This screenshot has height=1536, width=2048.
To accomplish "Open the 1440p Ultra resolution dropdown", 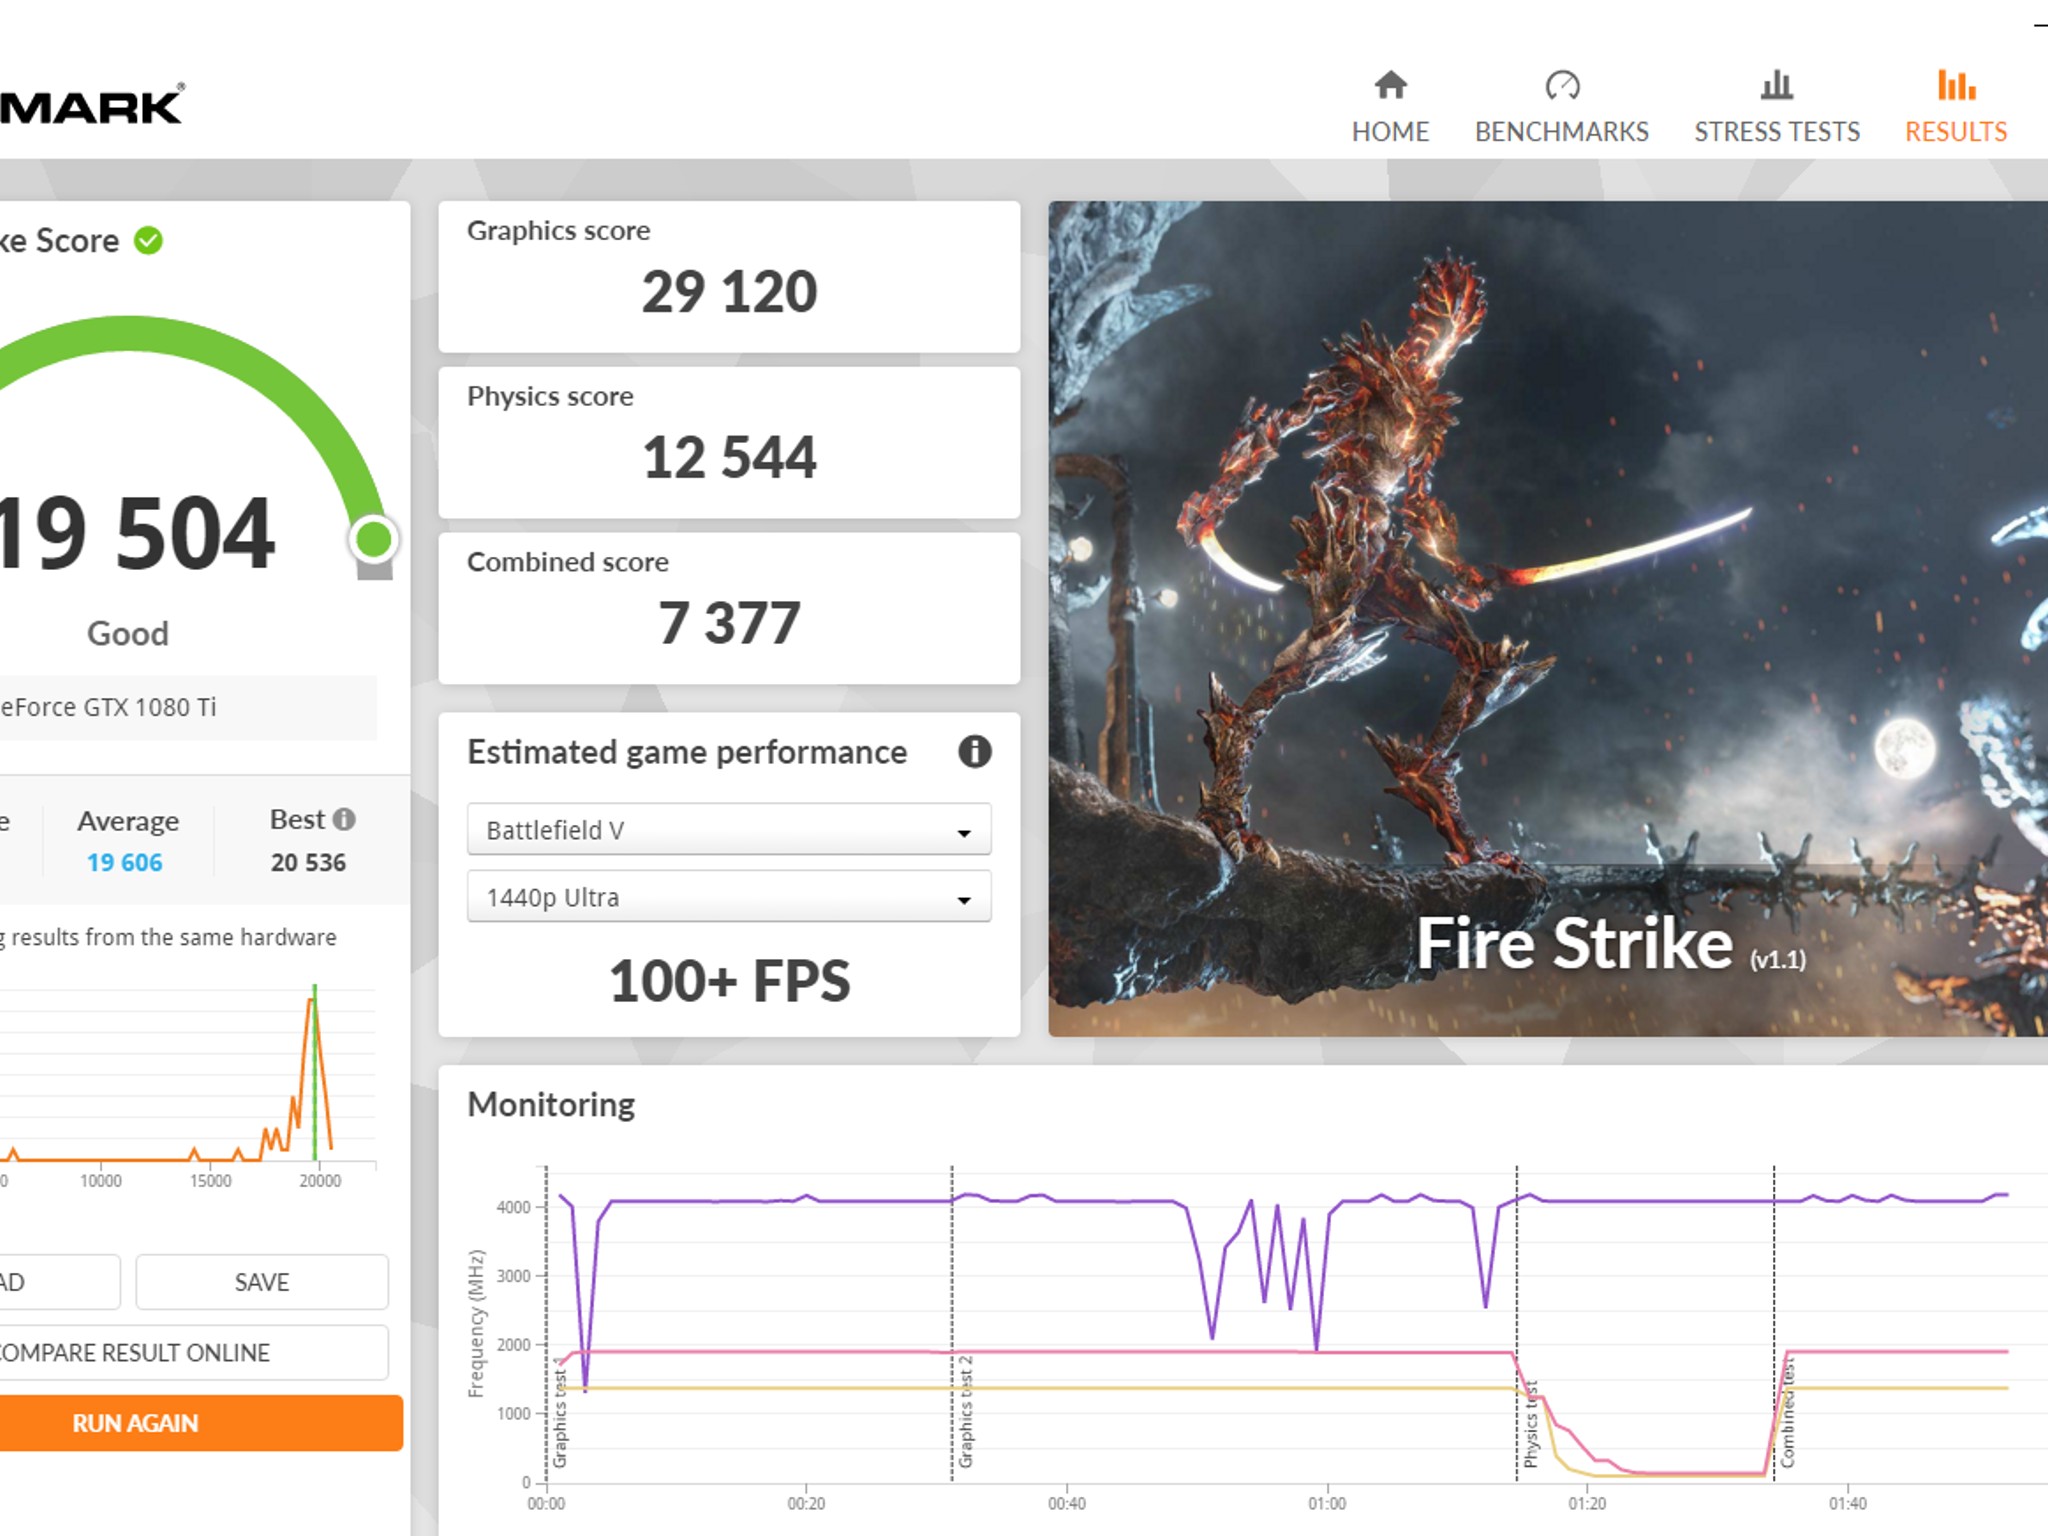I will (x=728, y=897).
